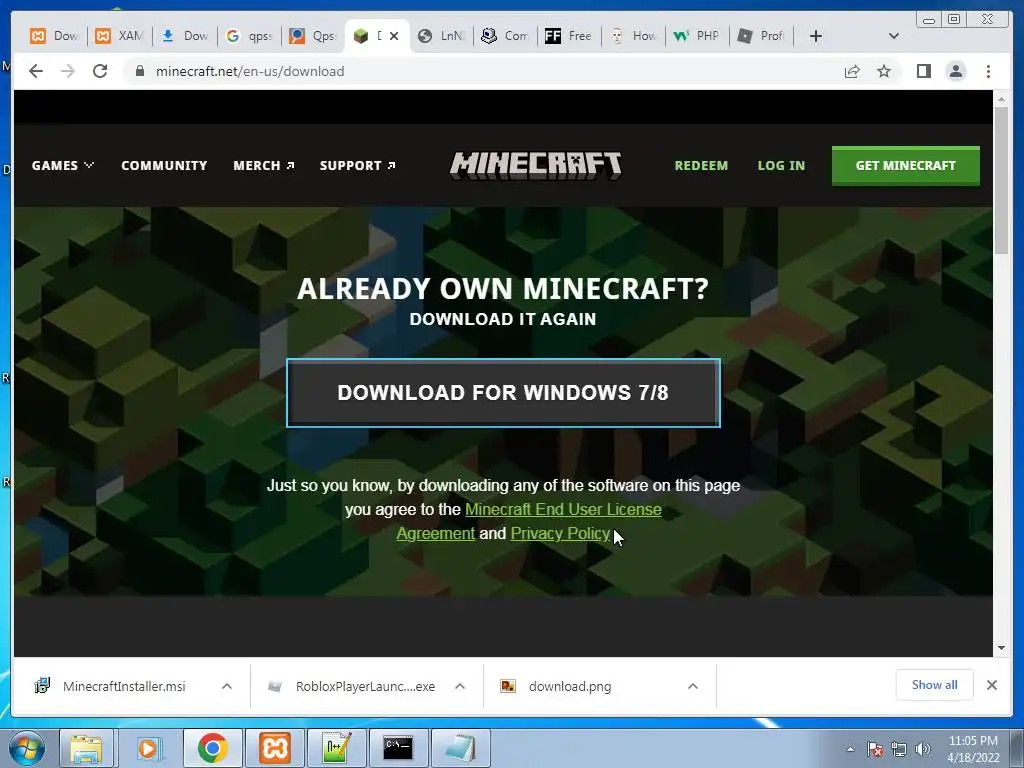Click the network tray icon
This screenshot has height=768, width=1024.
899,749
